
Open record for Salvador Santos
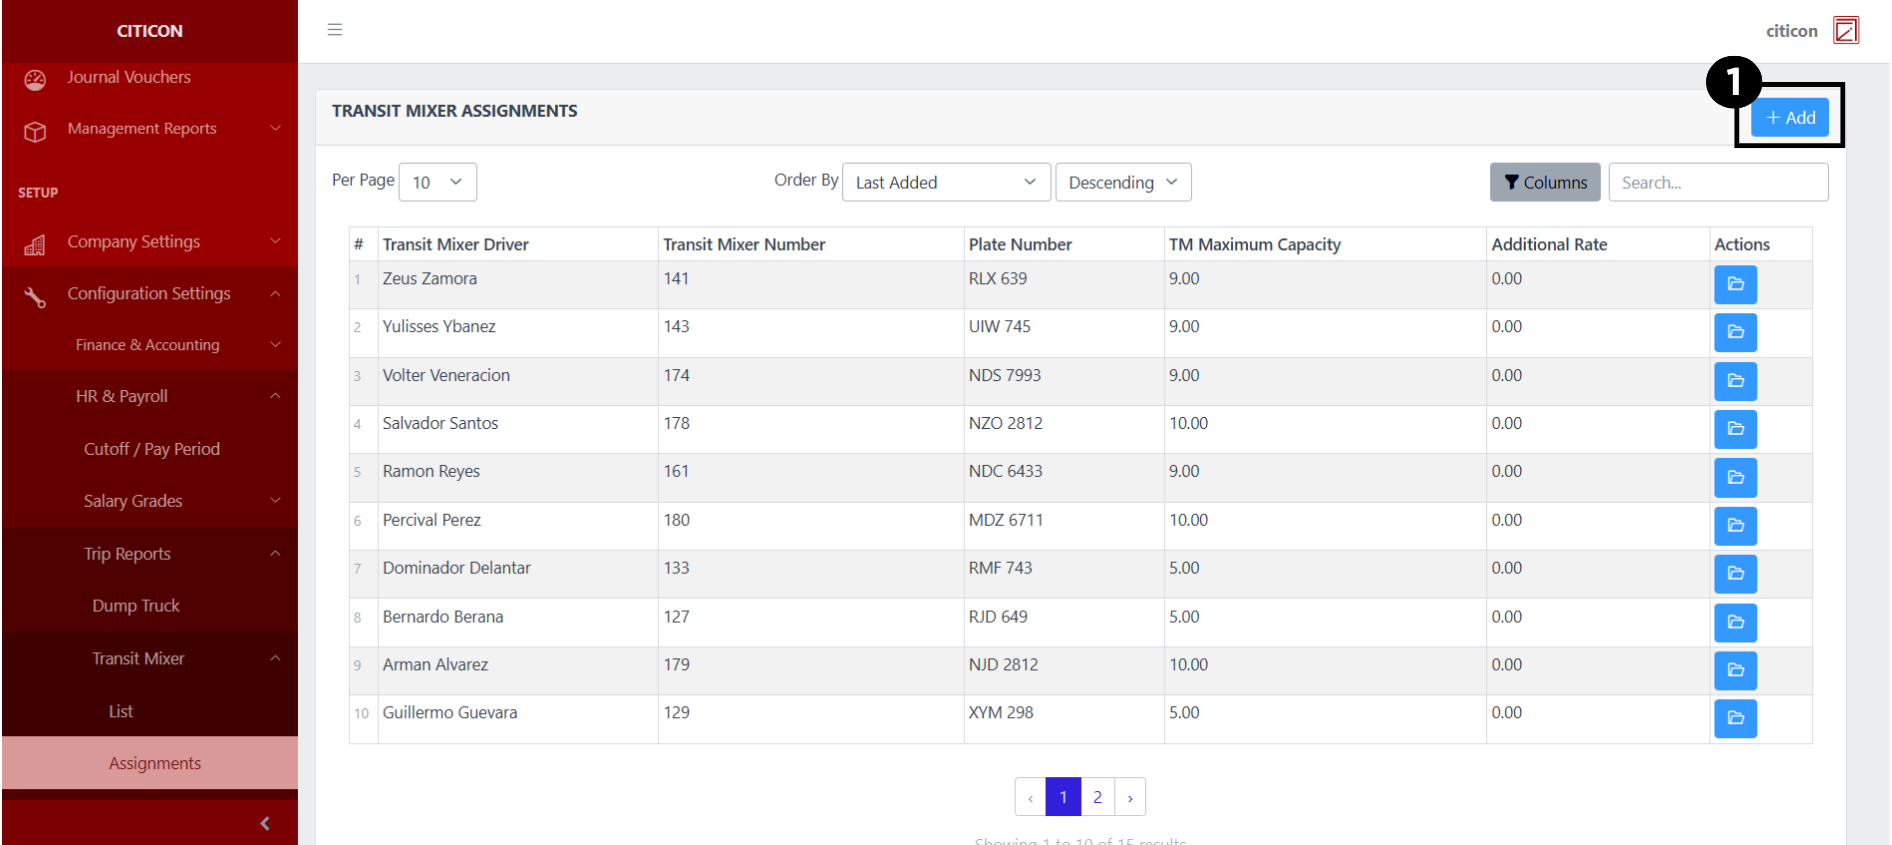point(1735,429)
